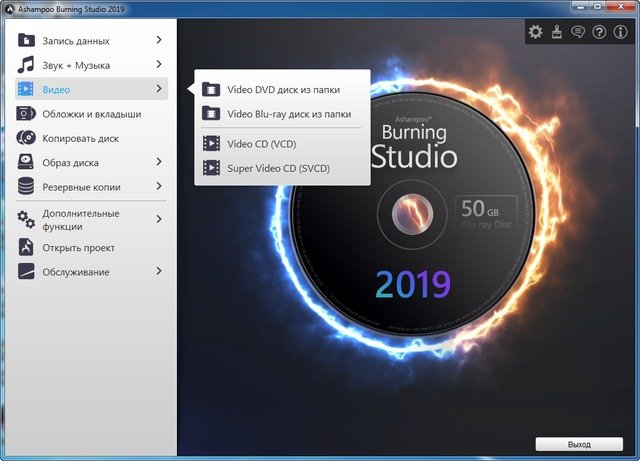Click the speech bubble feedback icon
The image size is (640, 461).
[578, 31]
